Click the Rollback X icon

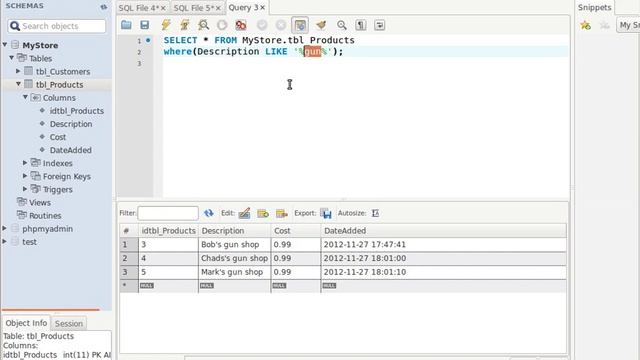pos(281,25)
